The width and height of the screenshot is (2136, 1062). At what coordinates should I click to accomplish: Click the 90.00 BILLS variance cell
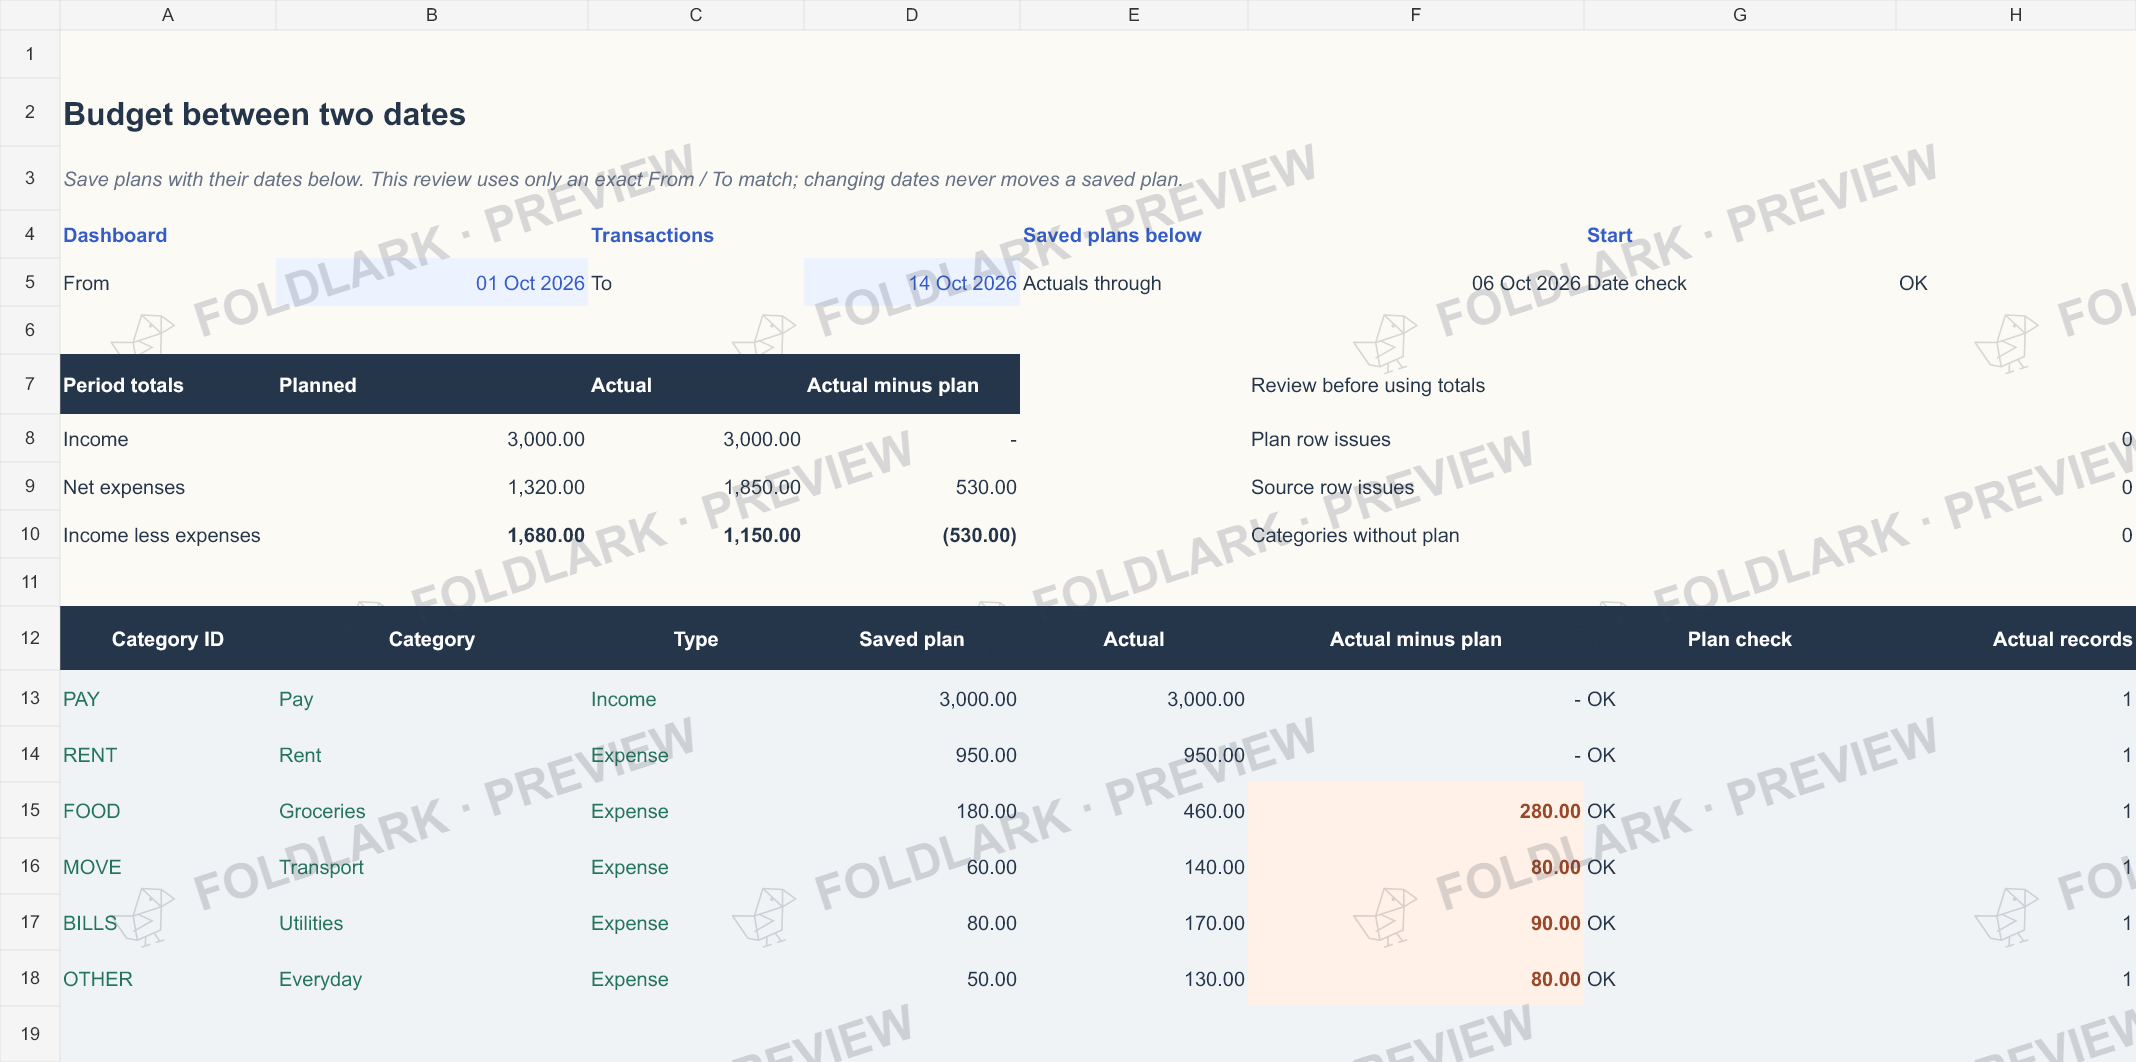(x=1416, y=923)
